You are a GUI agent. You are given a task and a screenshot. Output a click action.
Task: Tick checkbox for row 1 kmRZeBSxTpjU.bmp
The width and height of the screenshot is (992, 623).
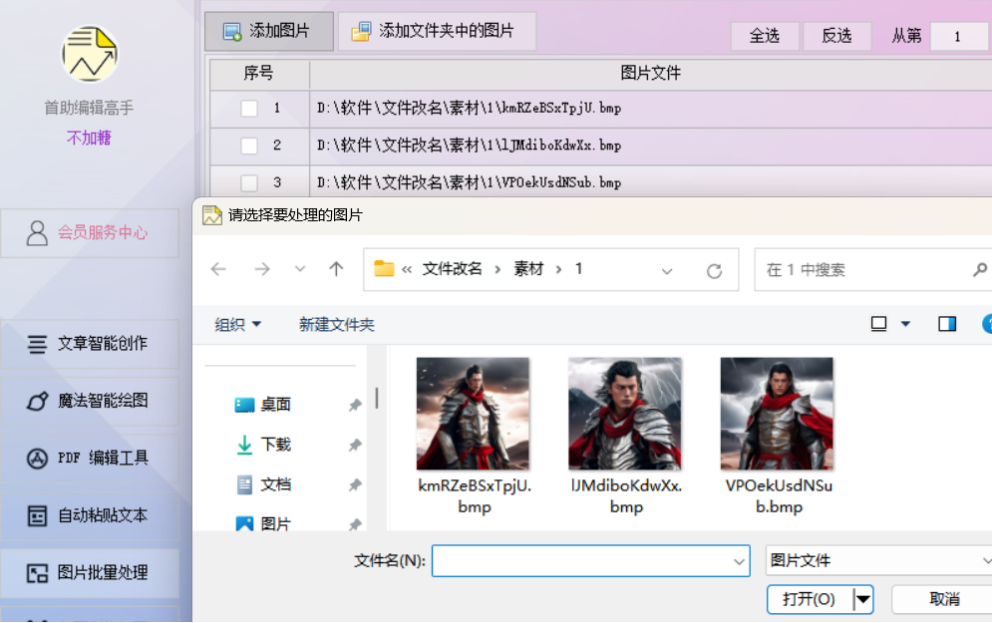pyautogui.click(x=249, y=109)
